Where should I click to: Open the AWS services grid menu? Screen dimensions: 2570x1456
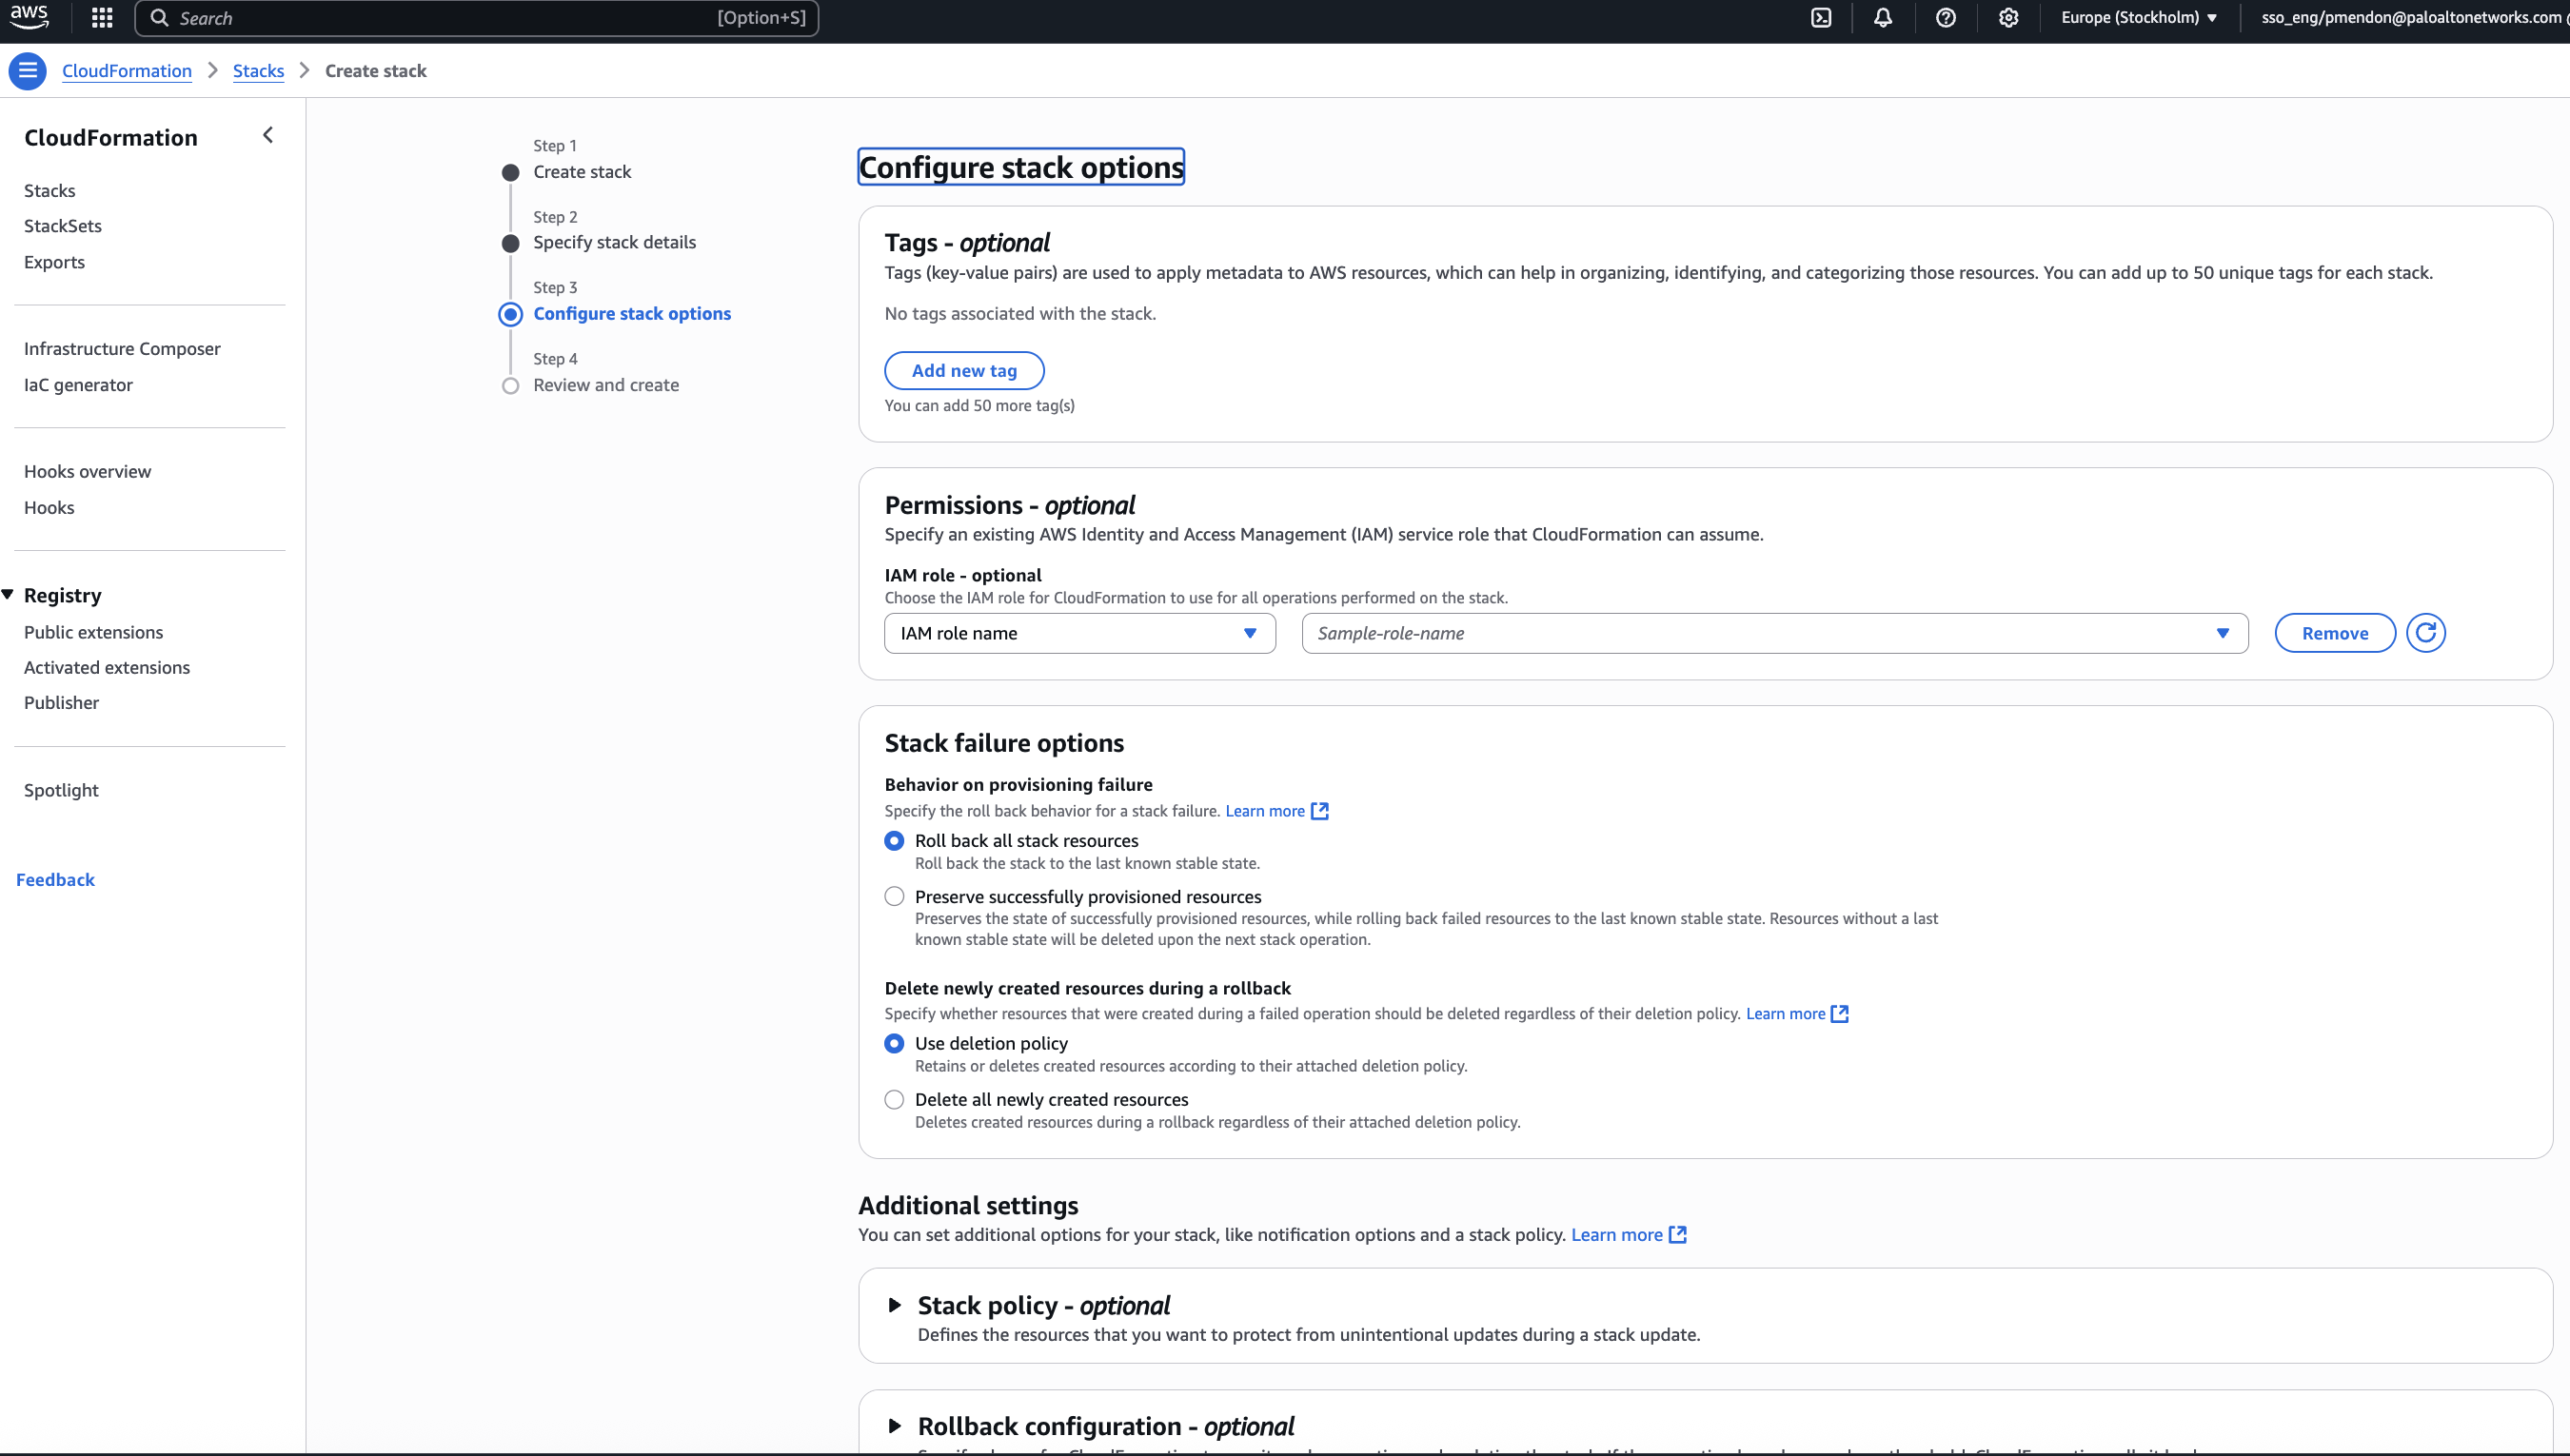(x=101, y=18)
